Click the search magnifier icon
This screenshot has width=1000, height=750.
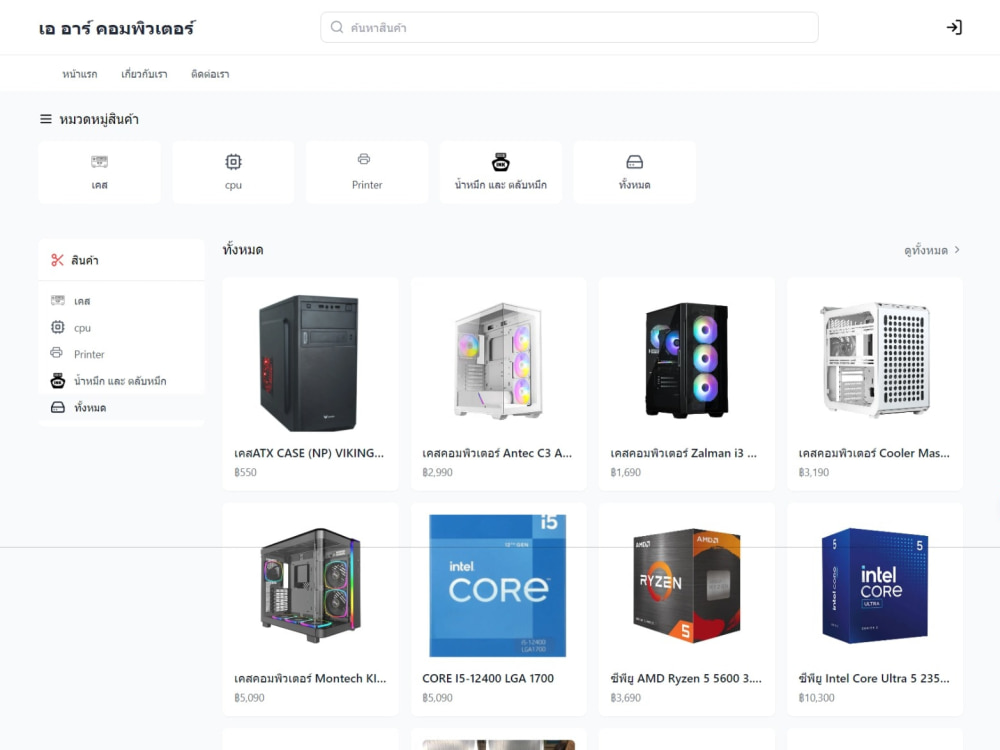(337, 27)
